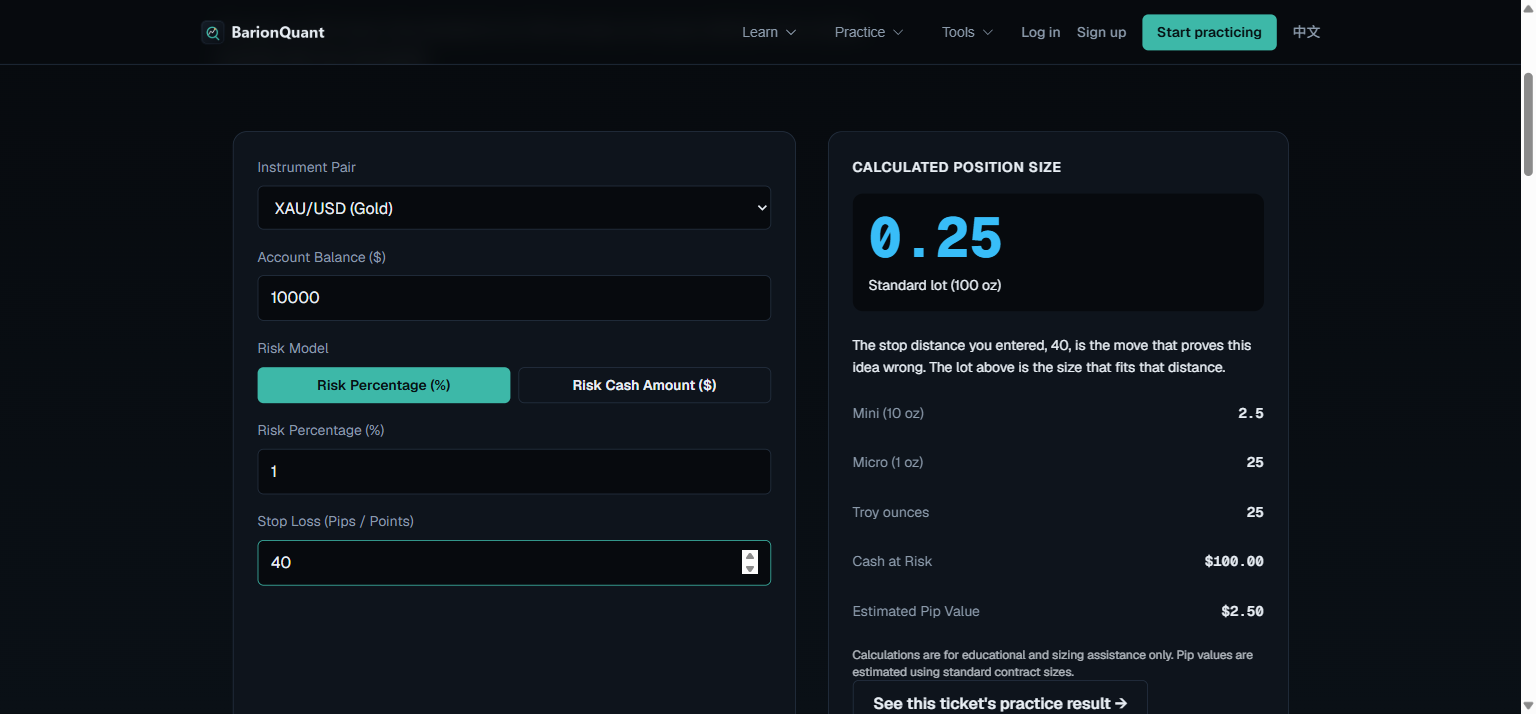The height and width of the screenshot is (714, 1536).
Task: Expand the Learn menu
Action: (x=769, y=32)
